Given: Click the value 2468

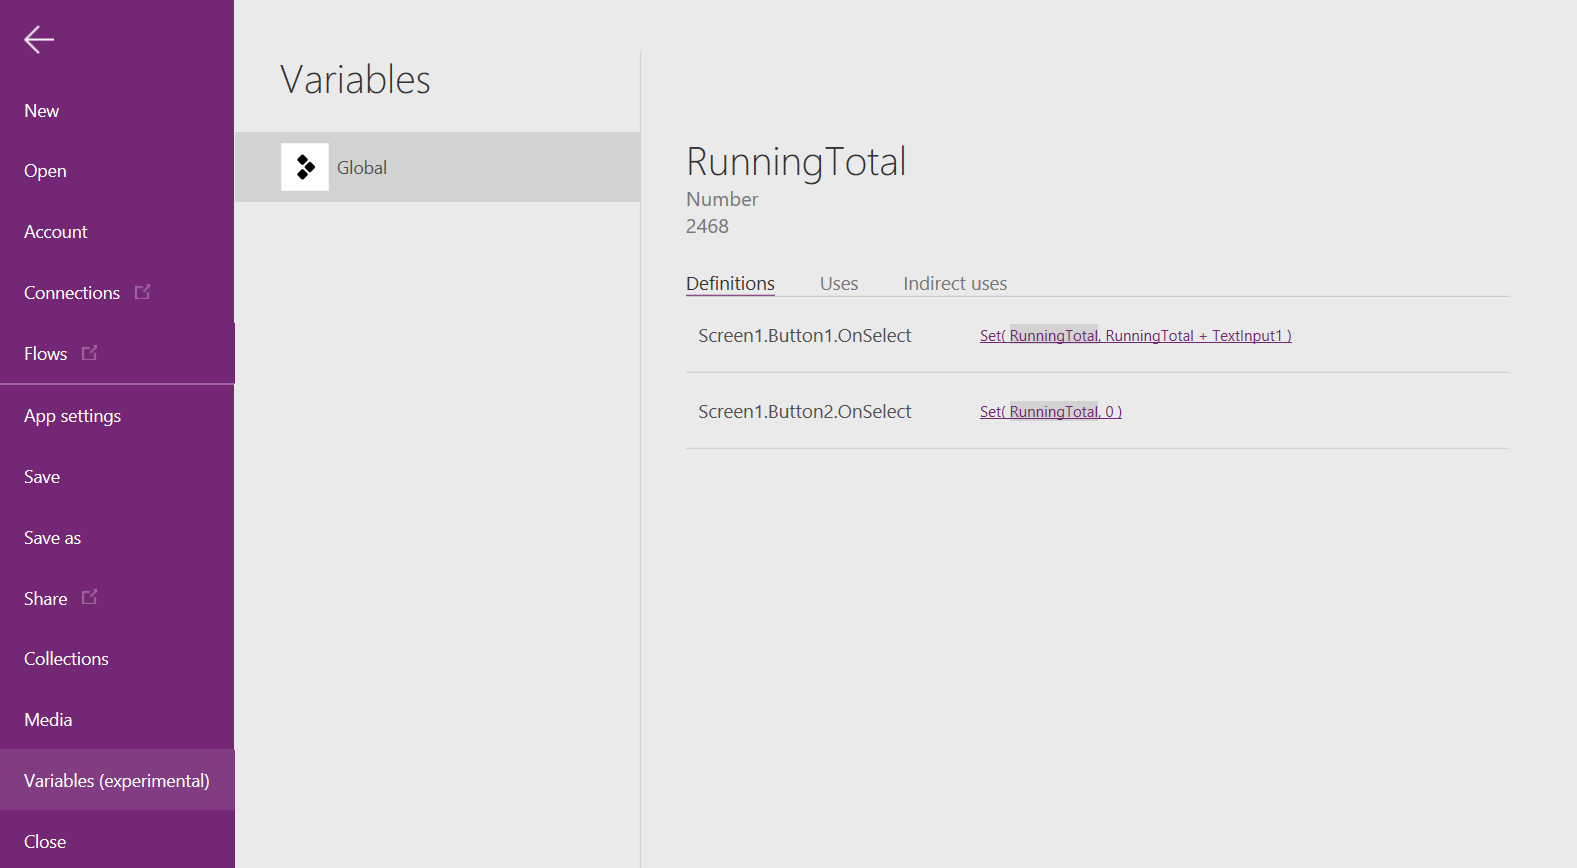Looking at the screenshot, I should click(x=707, y=226).
